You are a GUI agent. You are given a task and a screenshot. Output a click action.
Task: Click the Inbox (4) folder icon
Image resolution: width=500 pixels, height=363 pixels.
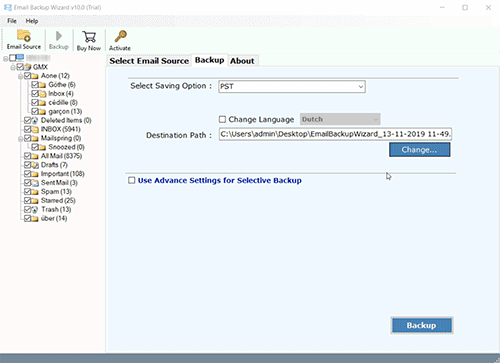pyautogui.click(x=42, y=94)
